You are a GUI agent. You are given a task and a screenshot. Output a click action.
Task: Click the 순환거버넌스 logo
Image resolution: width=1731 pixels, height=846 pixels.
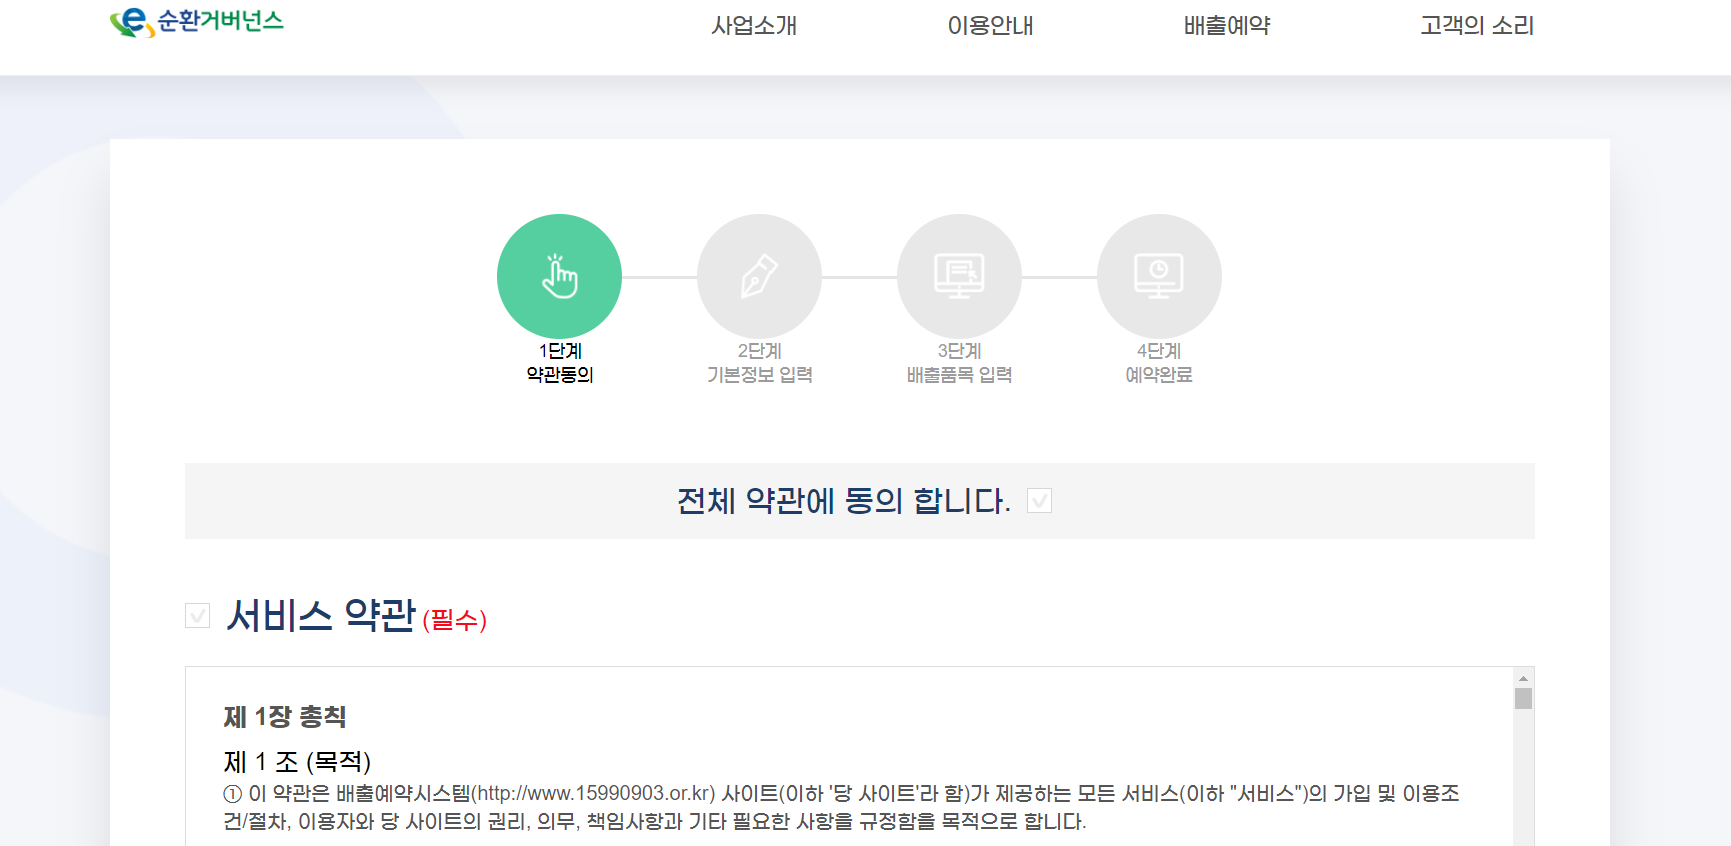click(x=197, y=21)
